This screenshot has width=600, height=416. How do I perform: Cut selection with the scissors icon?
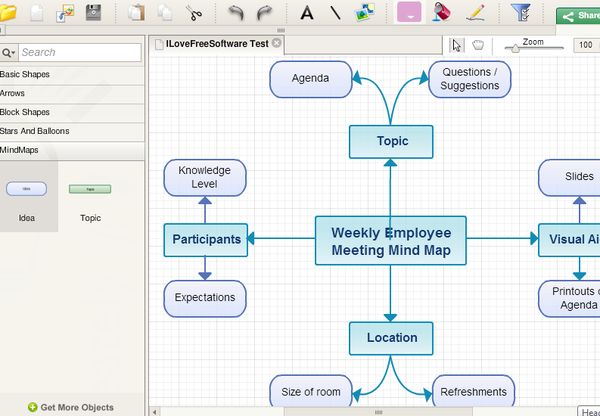[x=194, y=13]
